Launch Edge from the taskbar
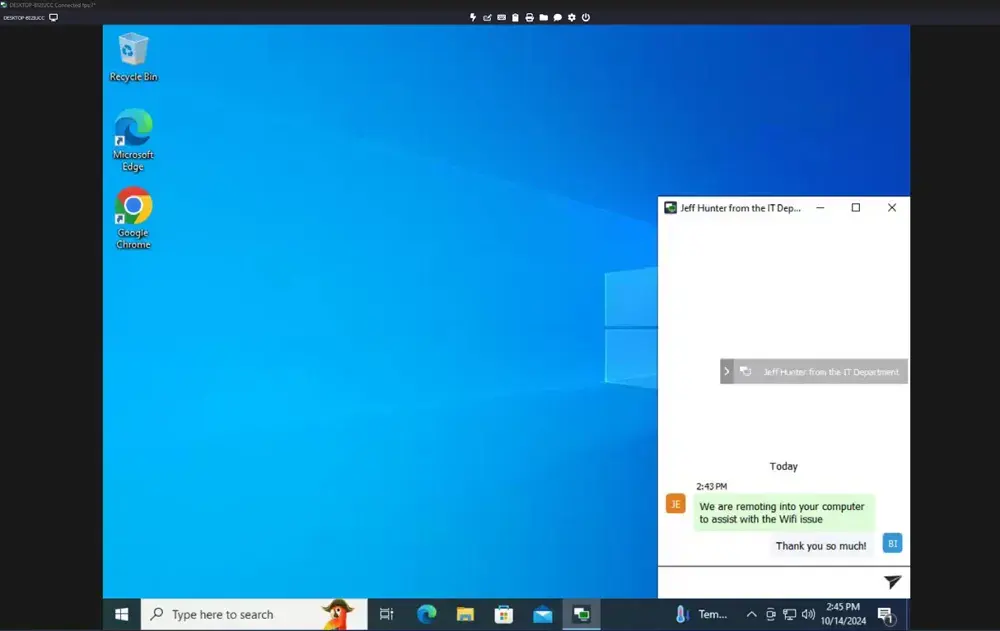The height and width of the screenshot is (631, 1000). tap(426, 614)
